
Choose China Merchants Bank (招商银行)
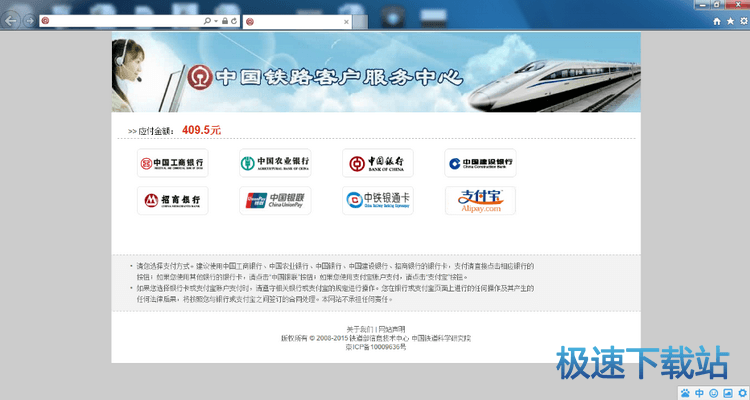point(172,200)
